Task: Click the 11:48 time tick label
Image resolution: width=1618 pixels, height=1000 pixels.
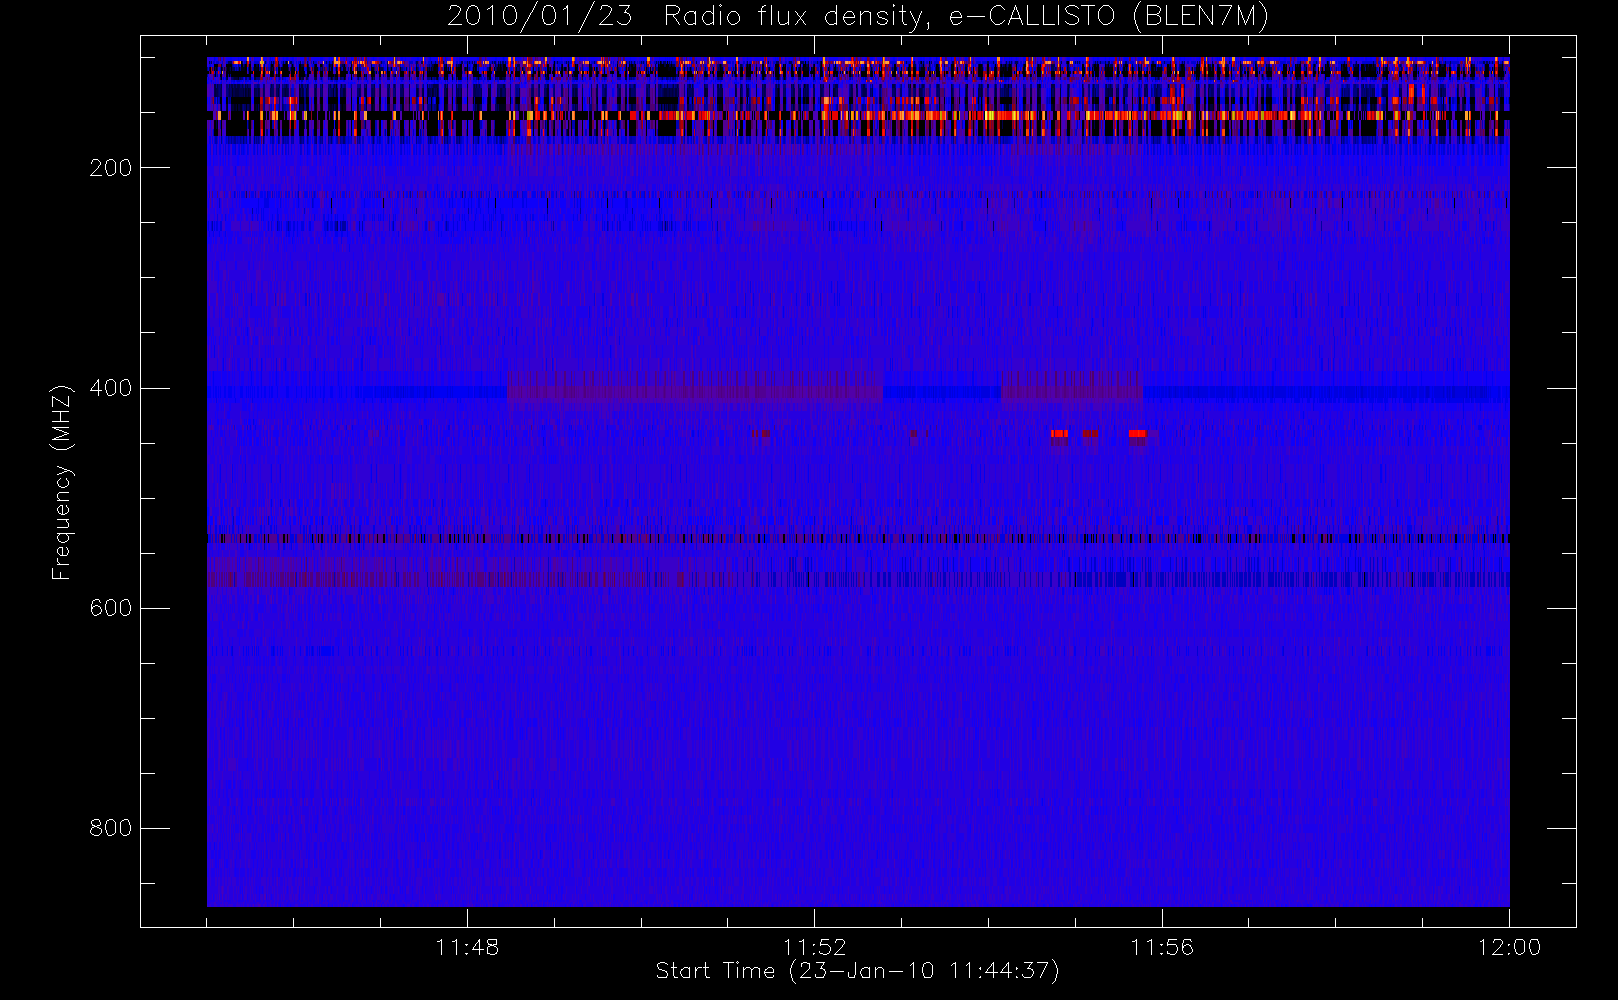Action: 467,947
